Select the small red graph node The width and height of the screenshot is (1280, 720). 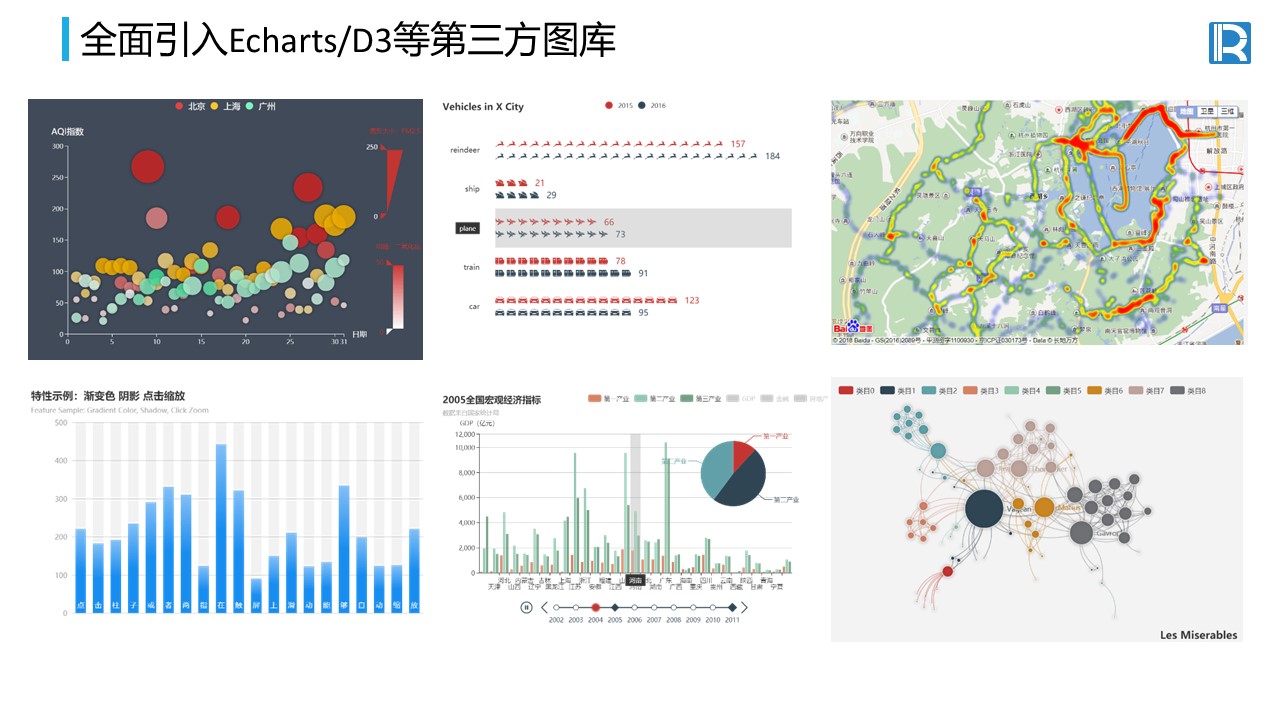click(947, 572)
